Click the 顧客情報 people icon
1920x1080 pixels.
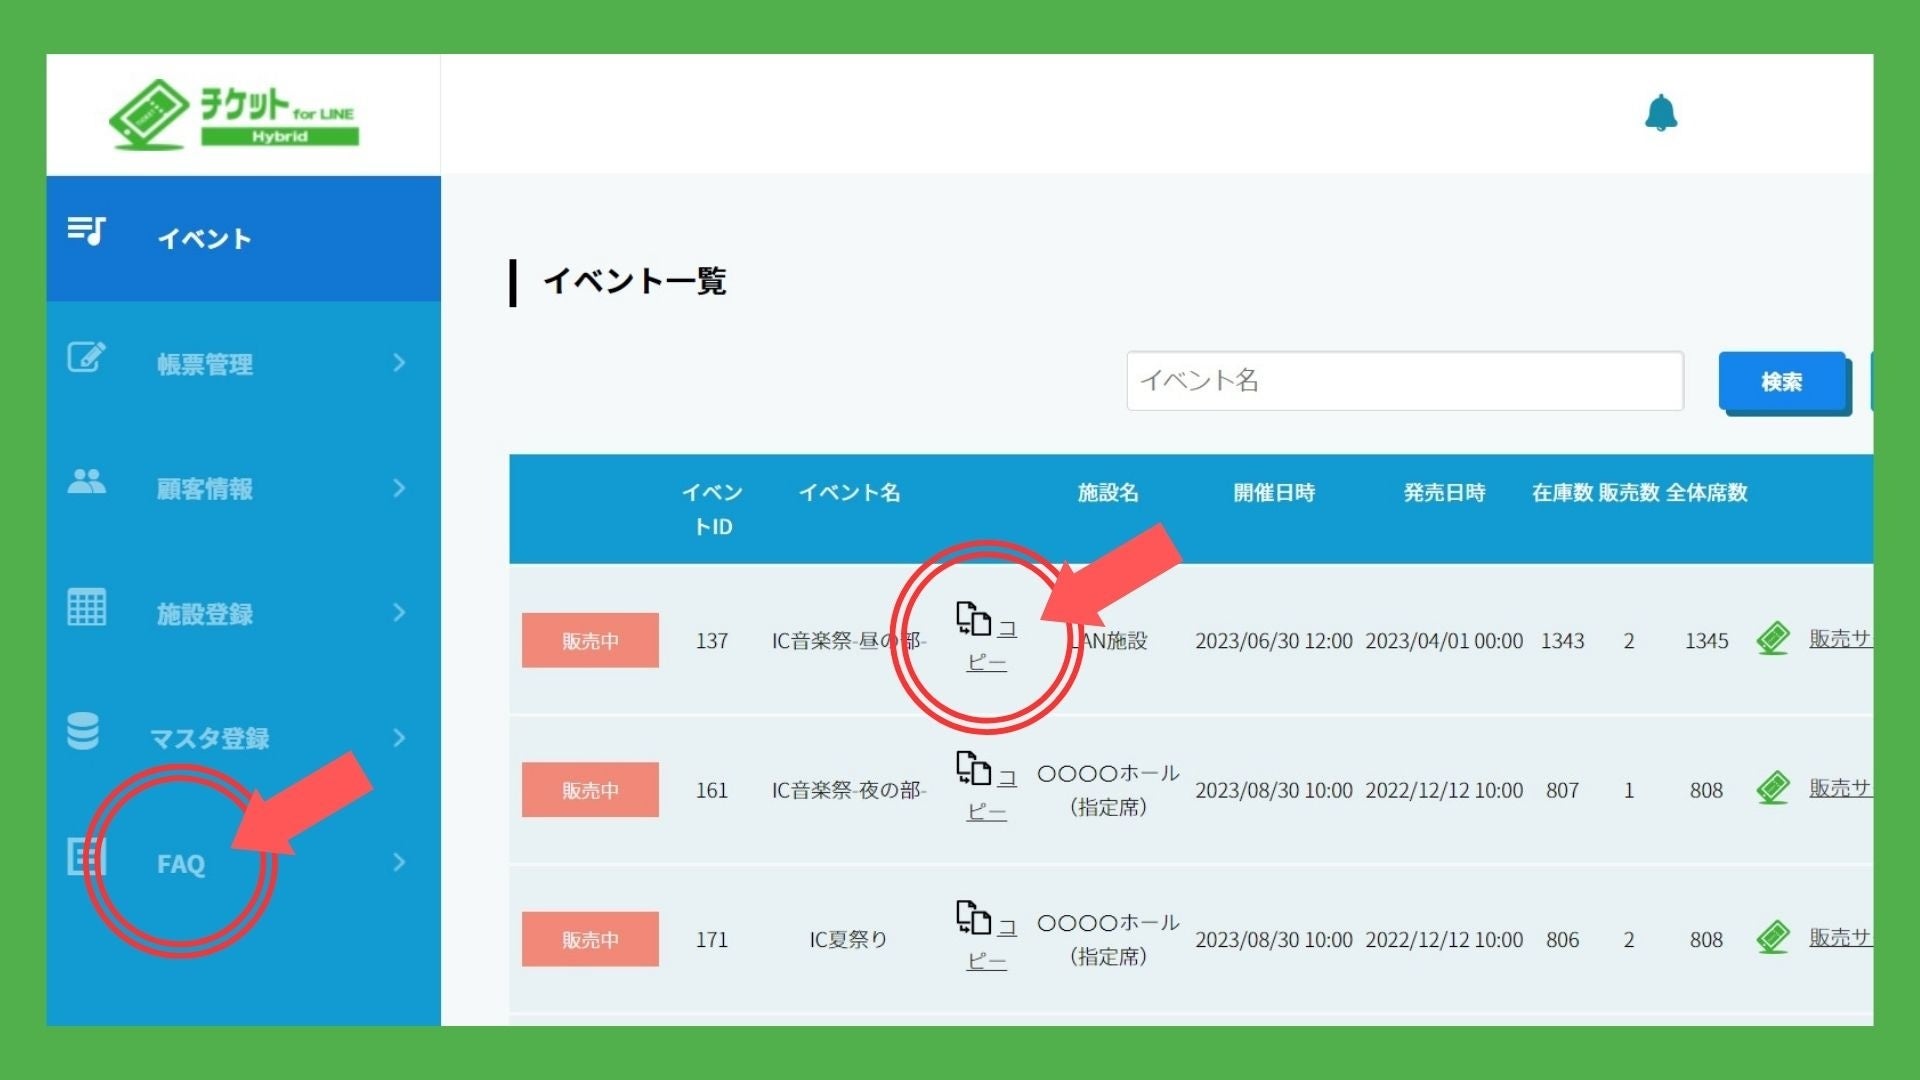86,482
